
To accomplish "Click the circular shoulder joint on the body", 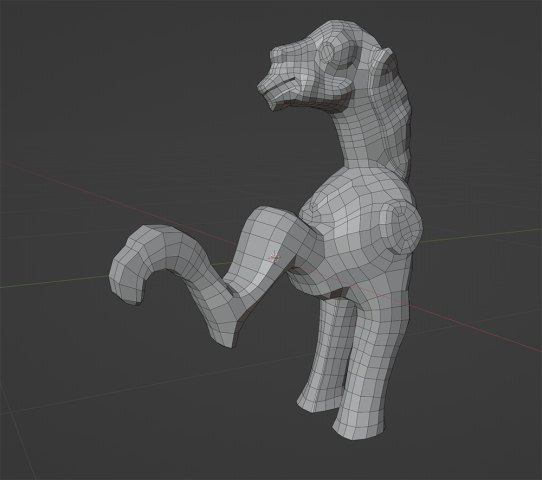I will 401,227.
